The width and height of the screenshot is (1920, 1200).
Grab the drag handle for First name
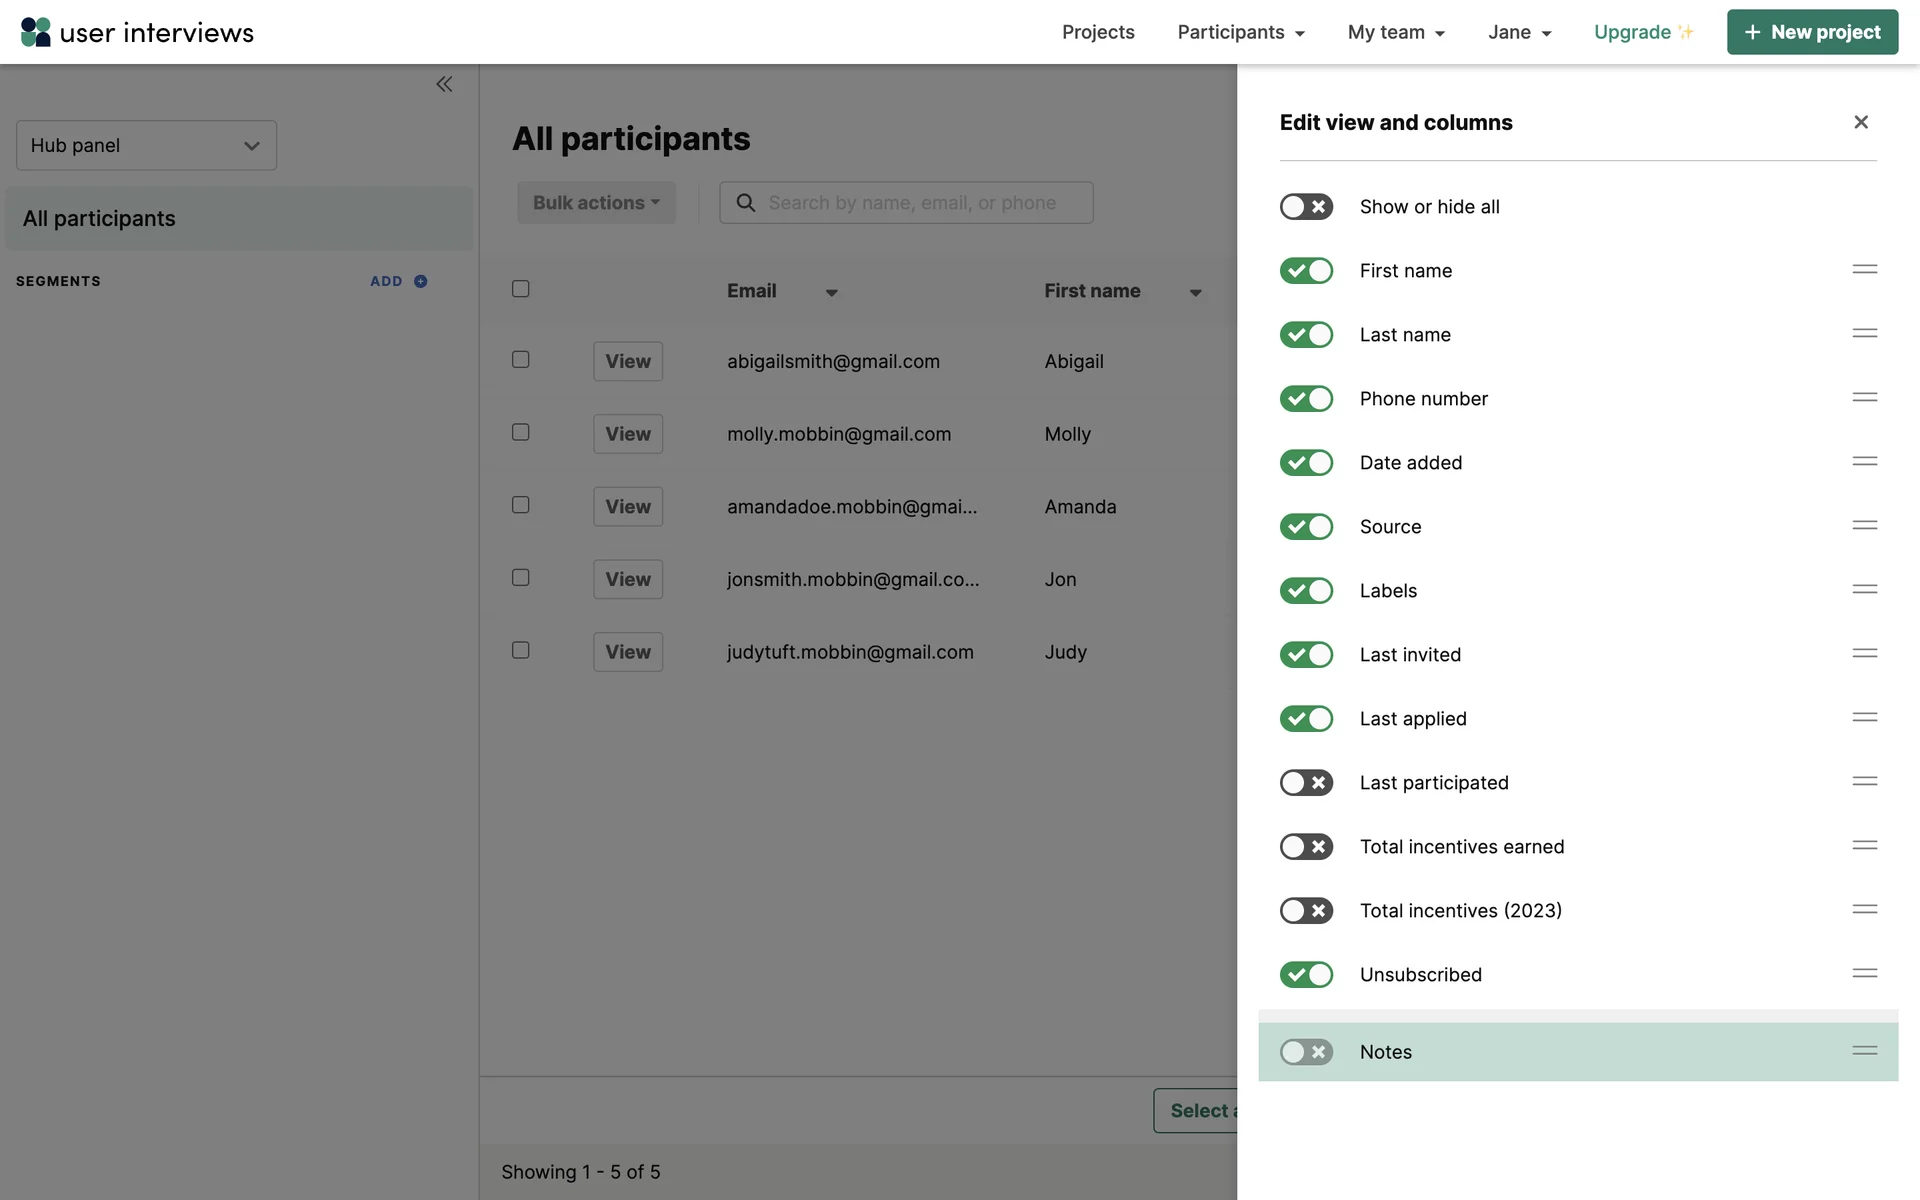(1864, 270)
